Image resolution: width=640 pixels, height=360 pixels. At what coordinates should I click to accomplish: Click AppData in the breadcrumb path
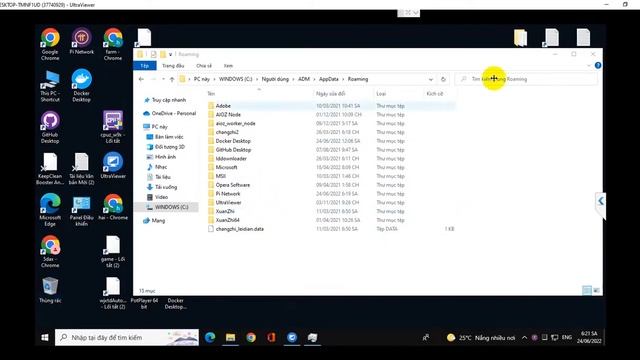coord(329,79)
